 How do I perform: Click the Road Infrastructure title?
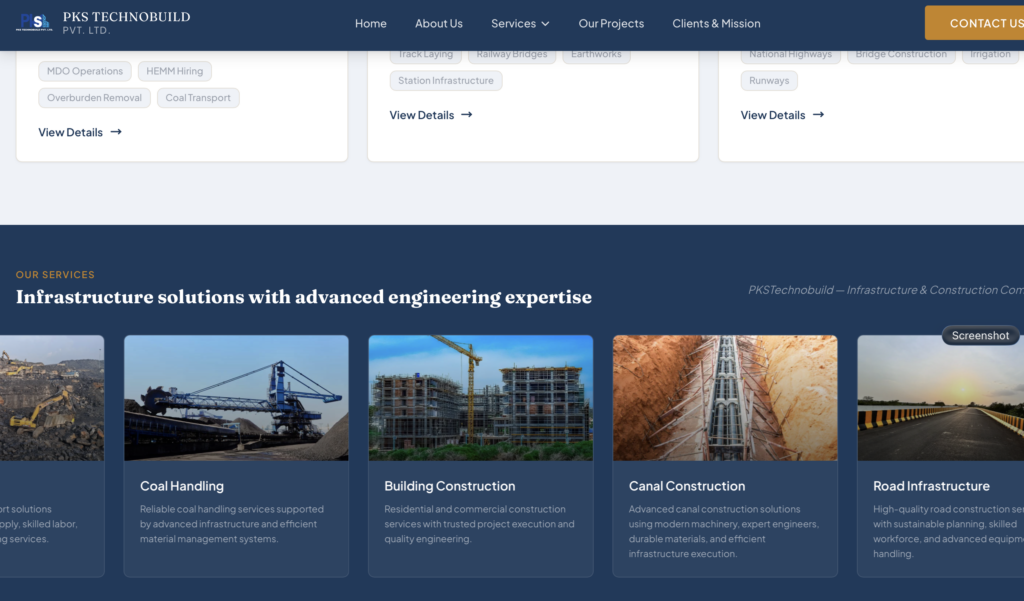(931, 486)
